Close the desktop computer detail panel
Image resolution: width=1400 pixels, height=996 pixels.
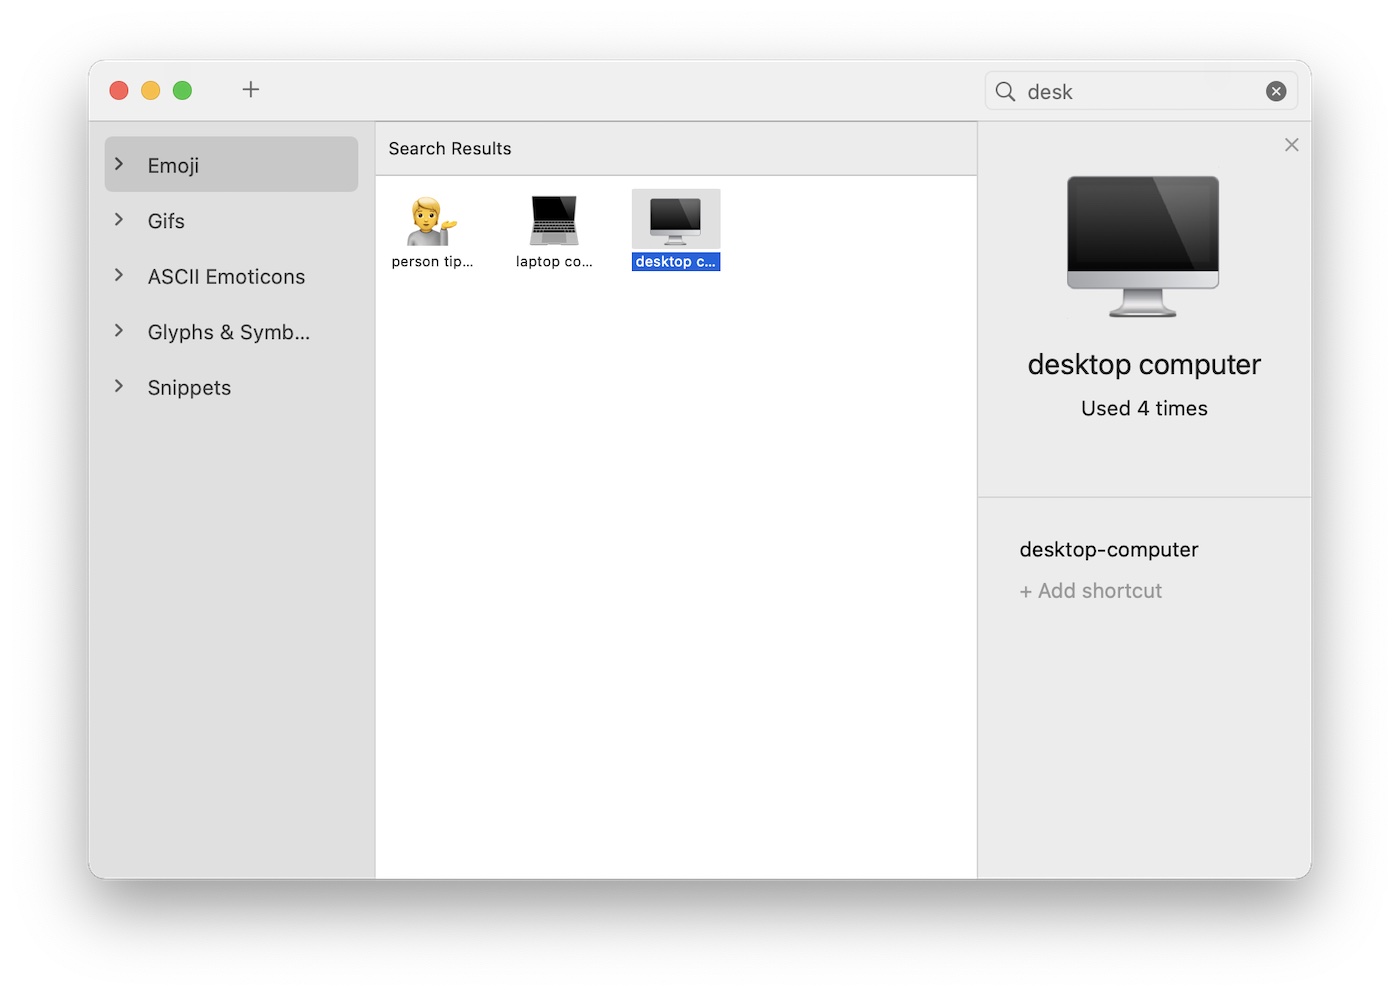coord(1292,145)
